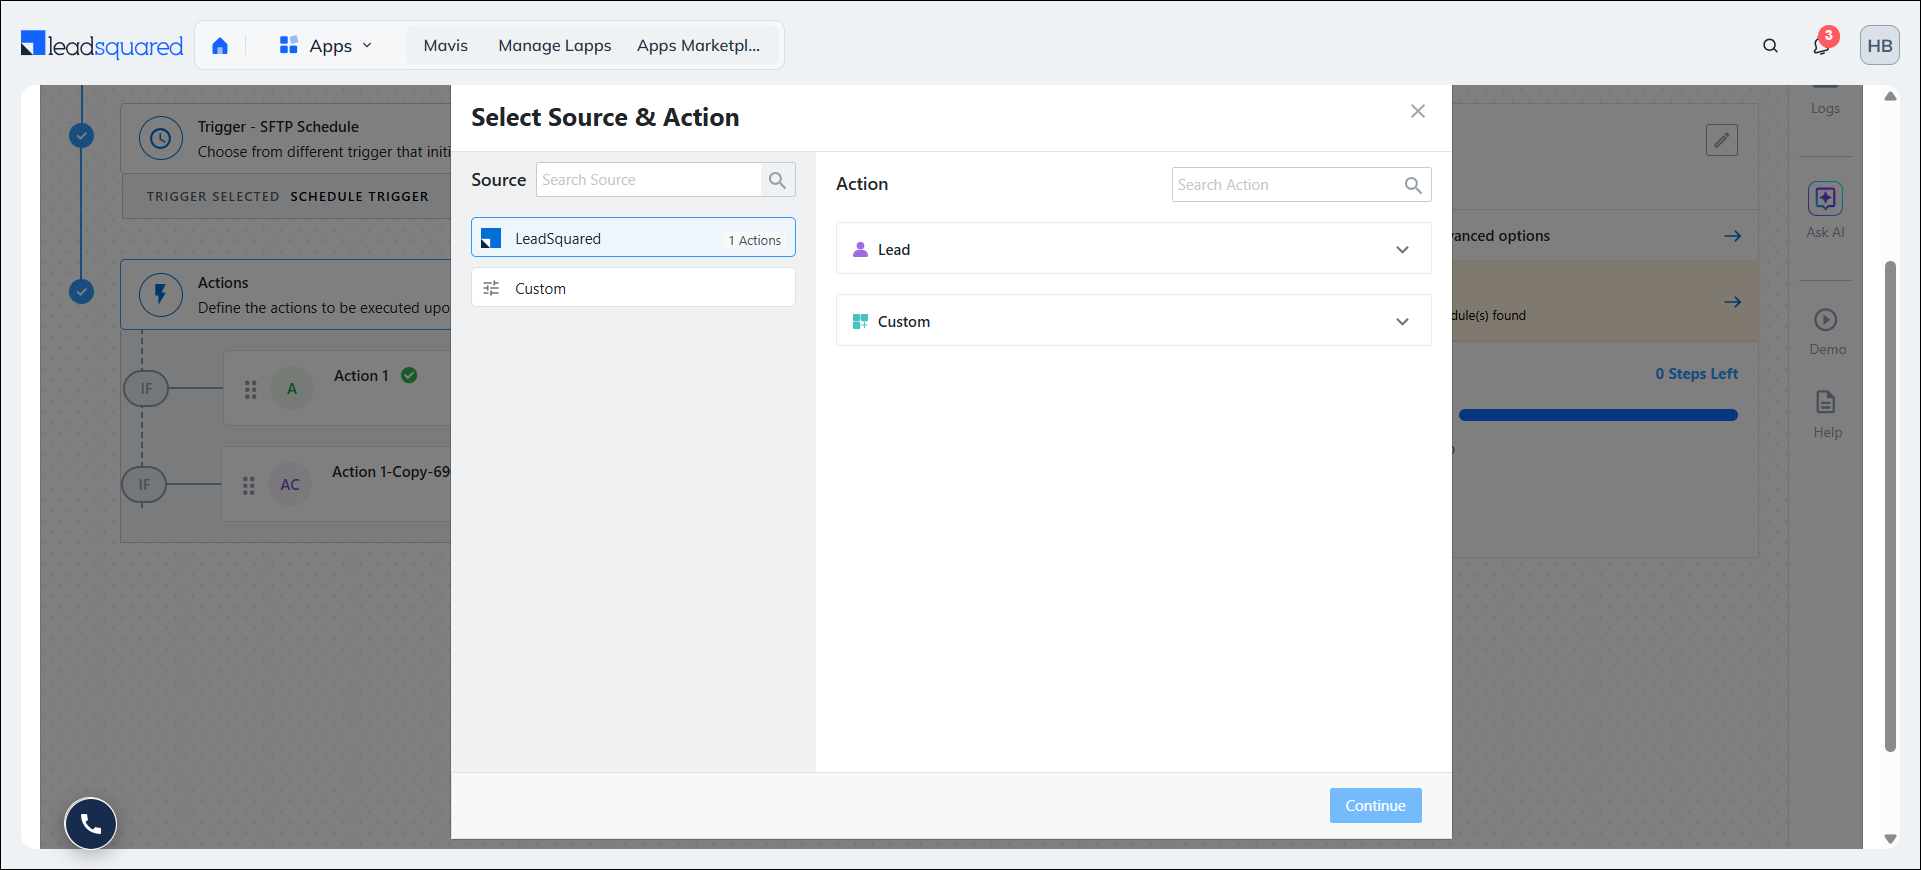Open the Apps menu
Screen dimensions: 1921x870
(x=326, y=45)
